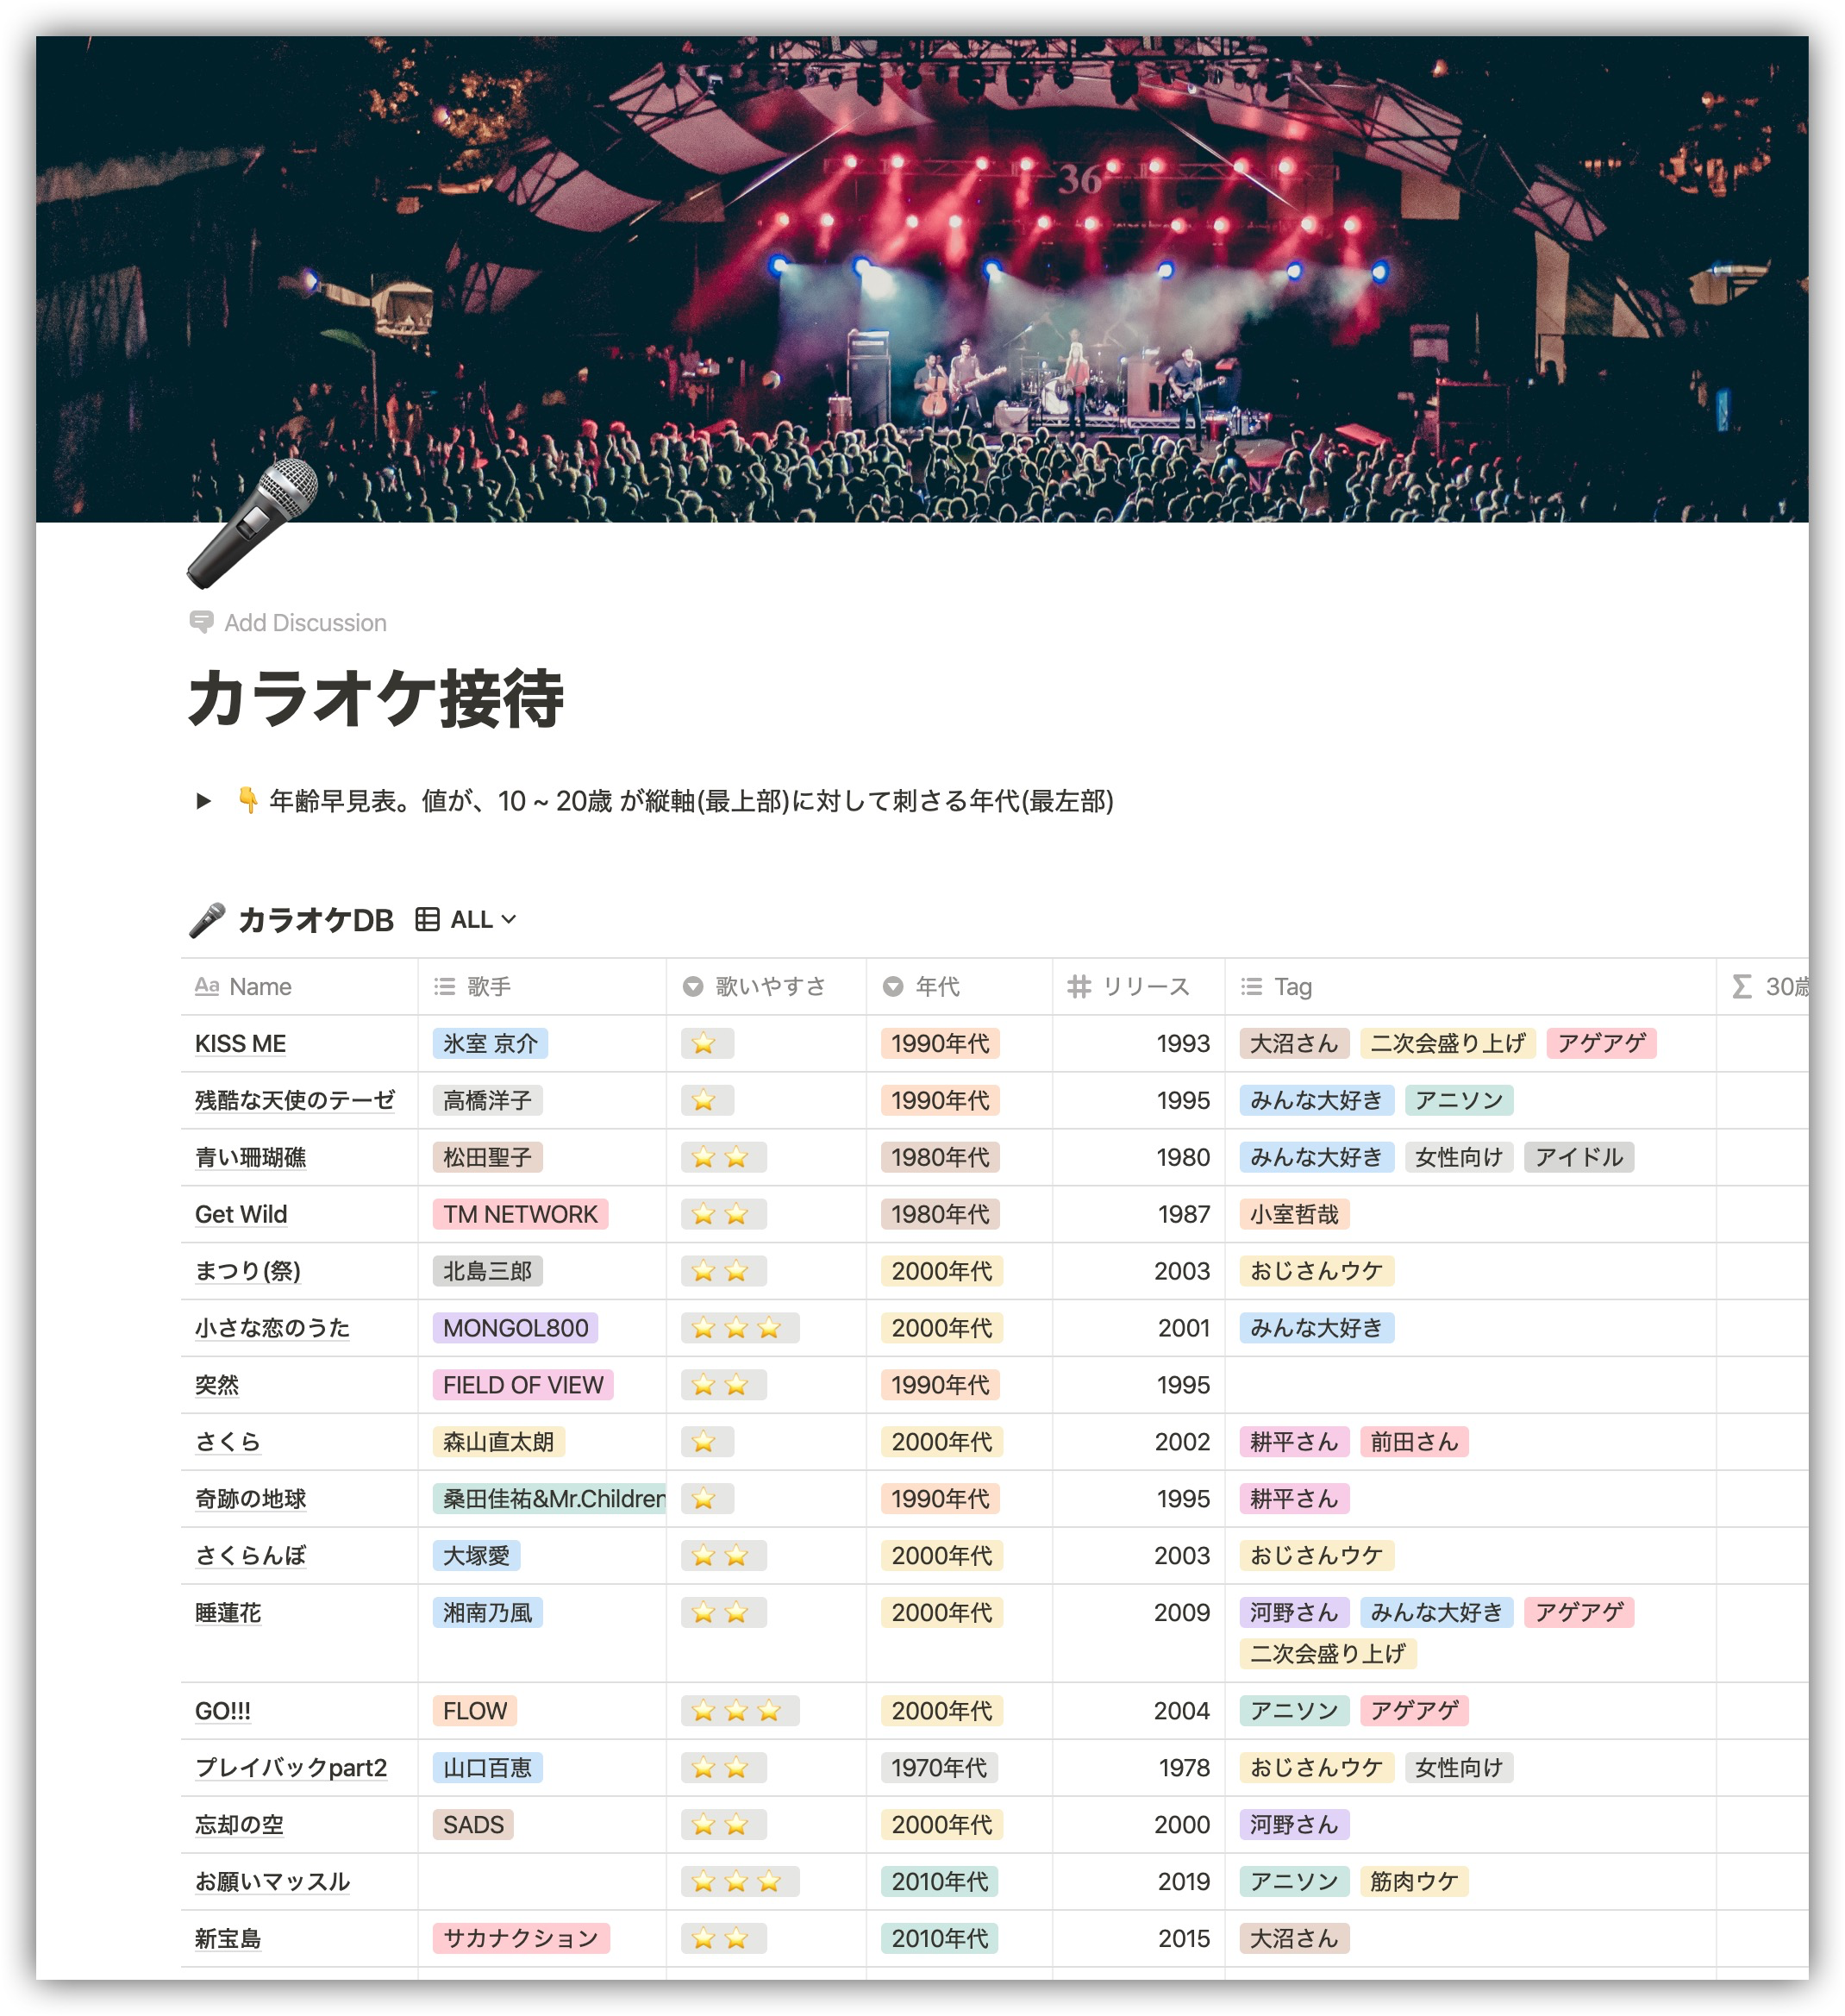Click the three-star rating for GO!!!
Image resolution: width=1845 pixels, height=2016 pixels.
740,1711
